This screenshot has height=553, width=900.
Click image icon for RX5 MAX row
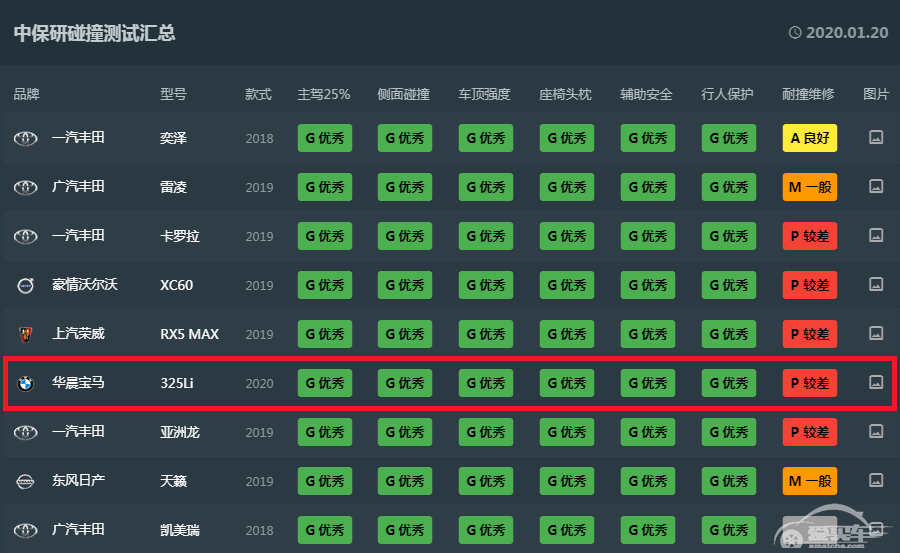(876, 333)
